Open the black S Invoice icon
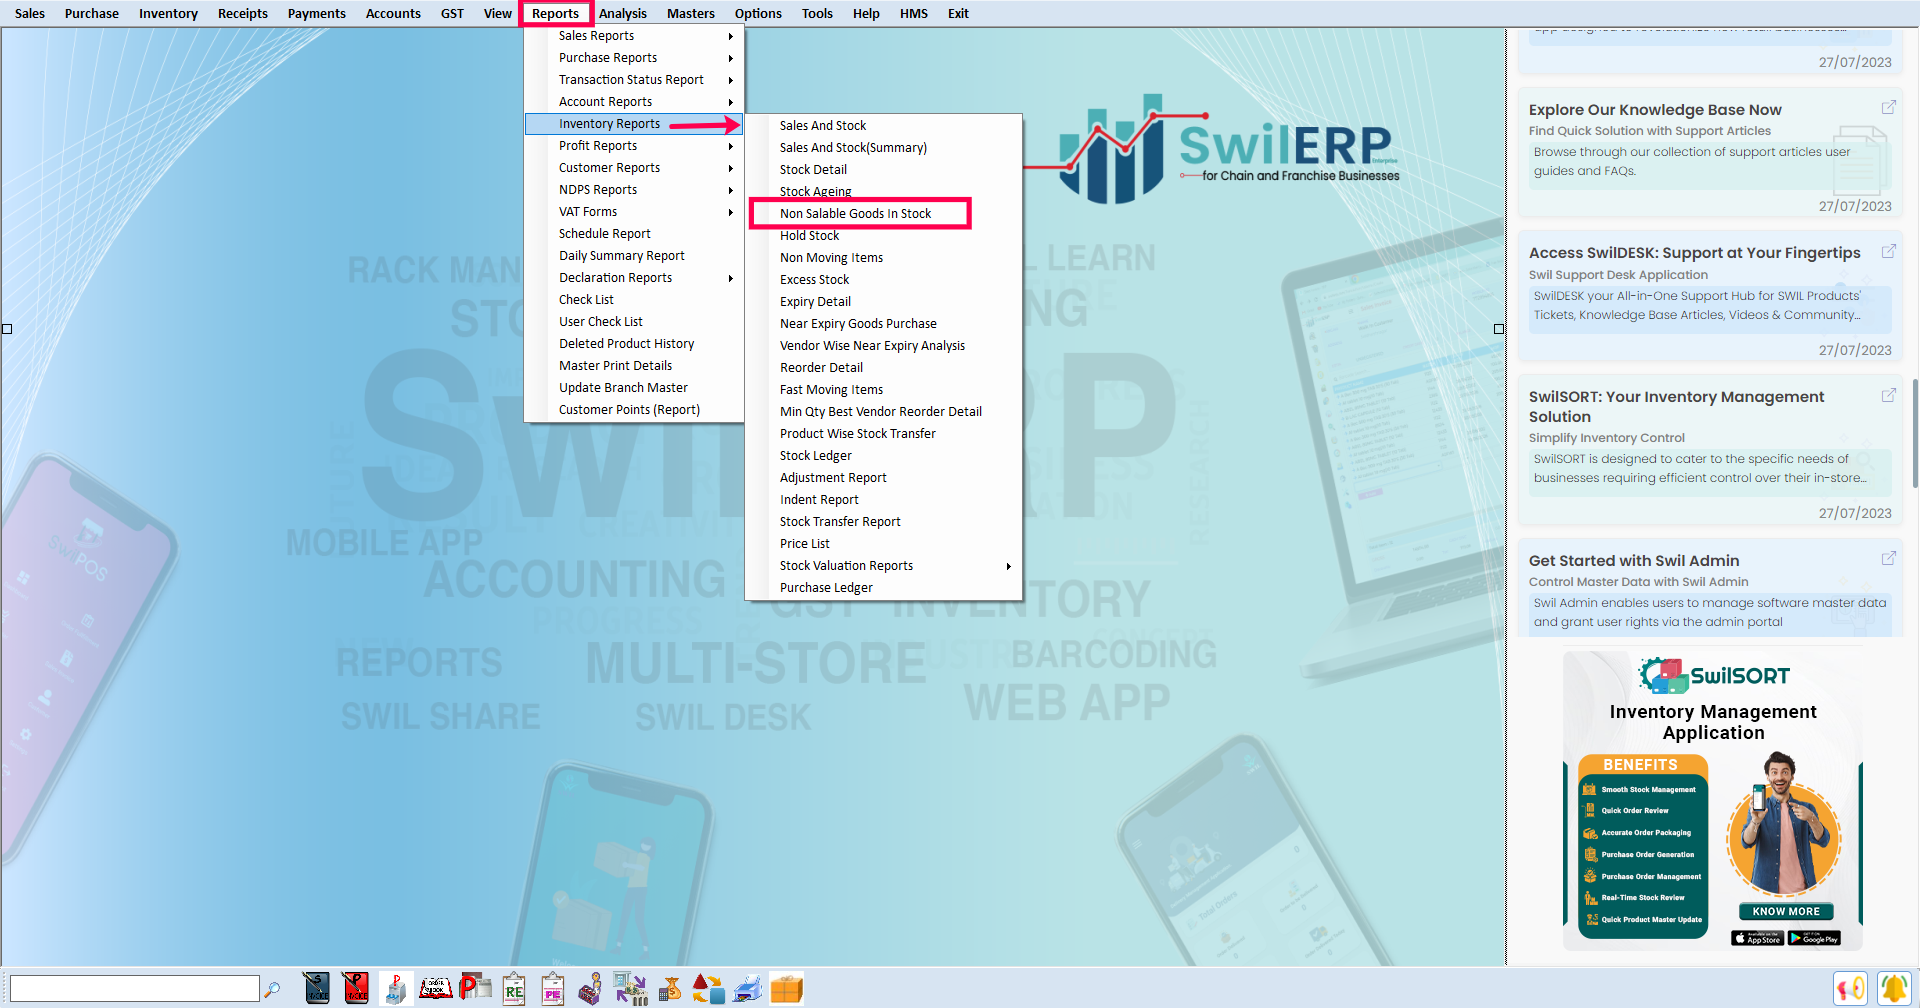Viewport: 1920px width, 1008px height. click(316, 988)
